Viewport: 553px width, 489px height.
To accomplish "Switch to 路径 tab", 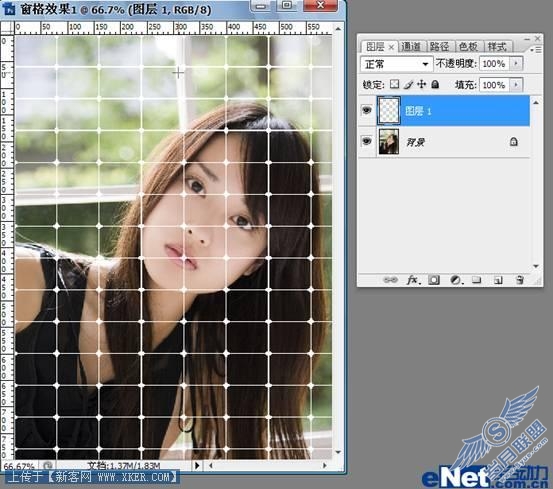I will tap(439, 47).
